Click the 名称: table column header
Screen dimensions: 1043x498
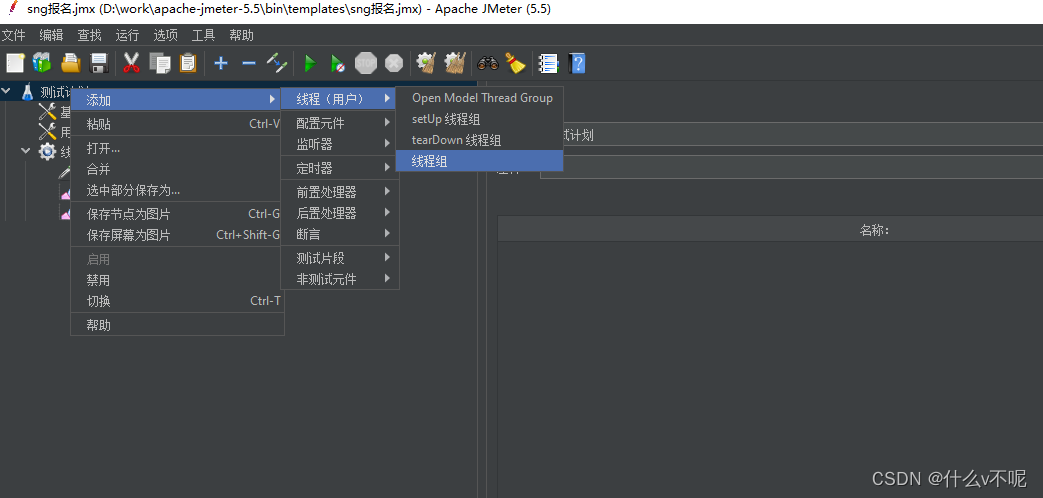pos(874,230)
